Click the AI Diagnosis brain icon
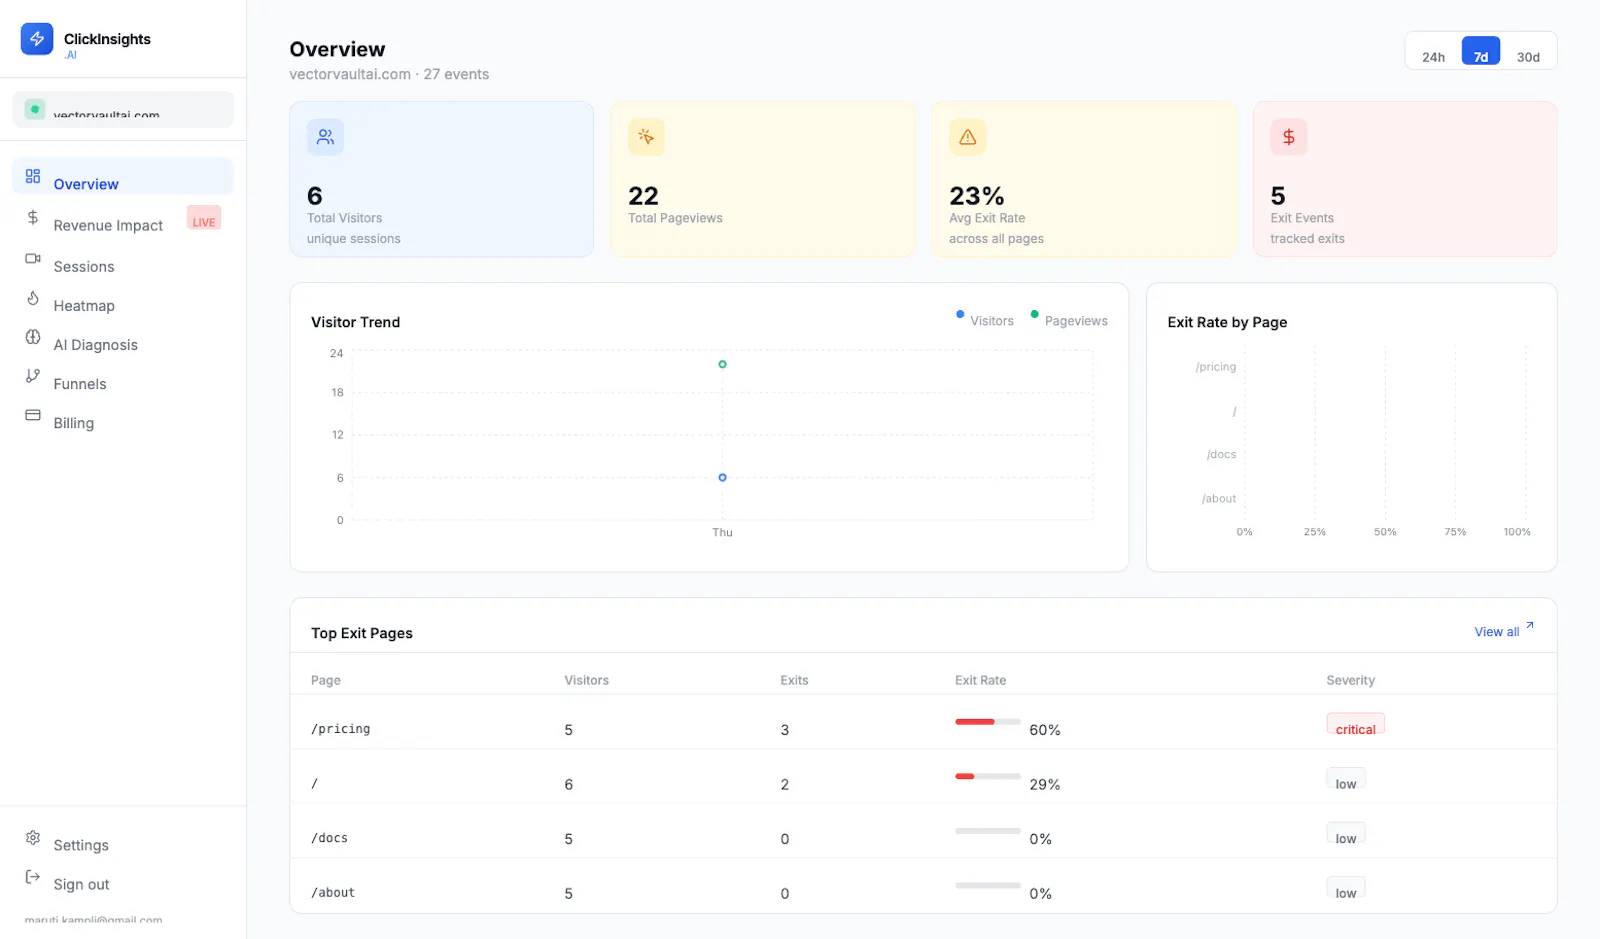 pos(33,337)
